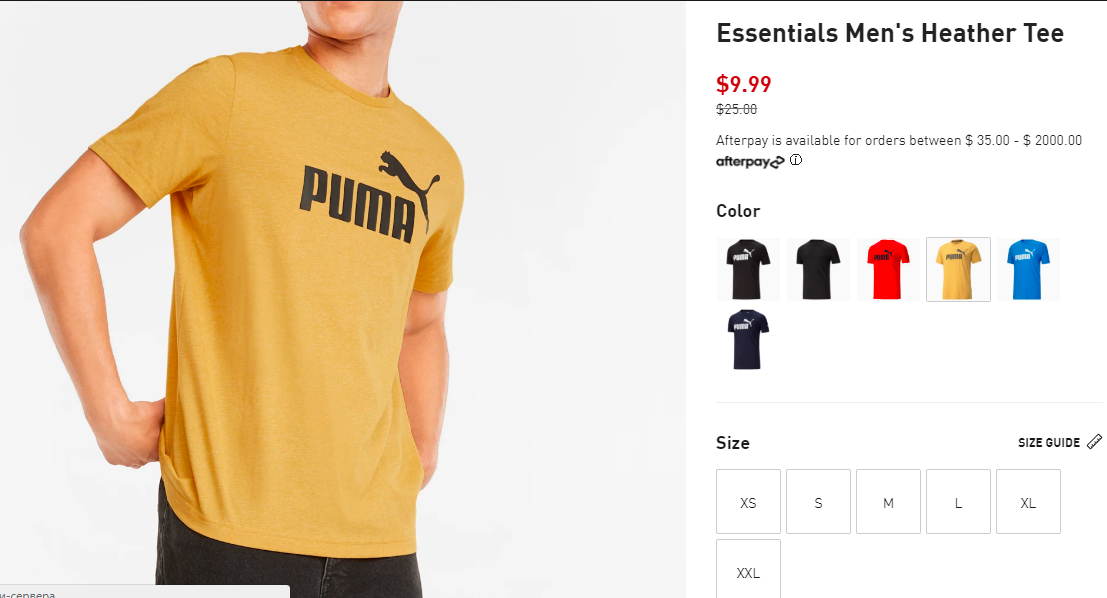Click the red $9.99 sale price
Screen dimensions: 1107x598
743,84
